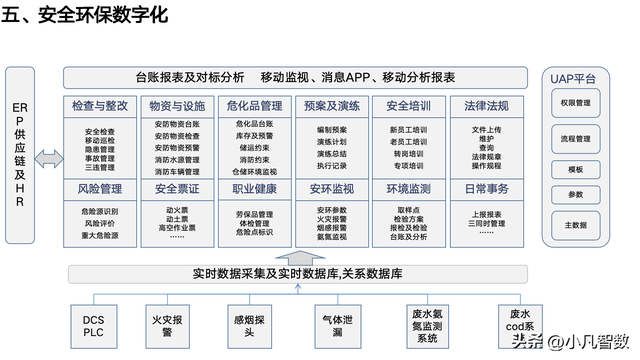Open the 物资与设施 module header
Viewport: 640px width, 360px height.
[177, 107]
